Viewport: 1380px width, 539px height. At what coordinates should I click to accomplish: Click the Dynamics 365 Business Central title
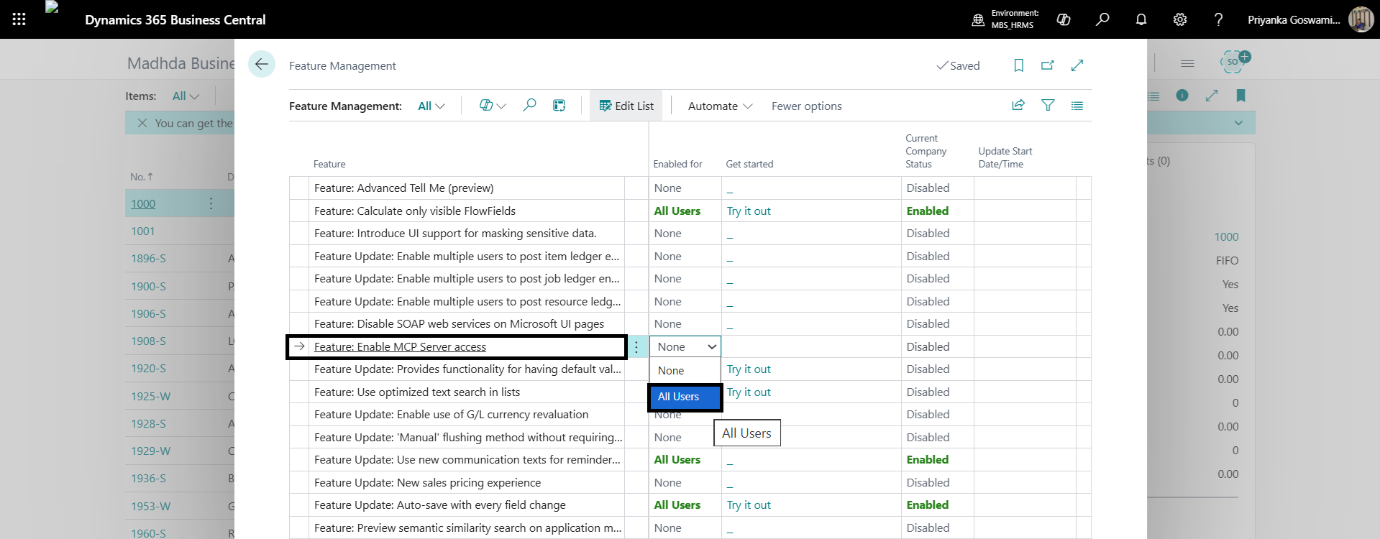(175, 20)
